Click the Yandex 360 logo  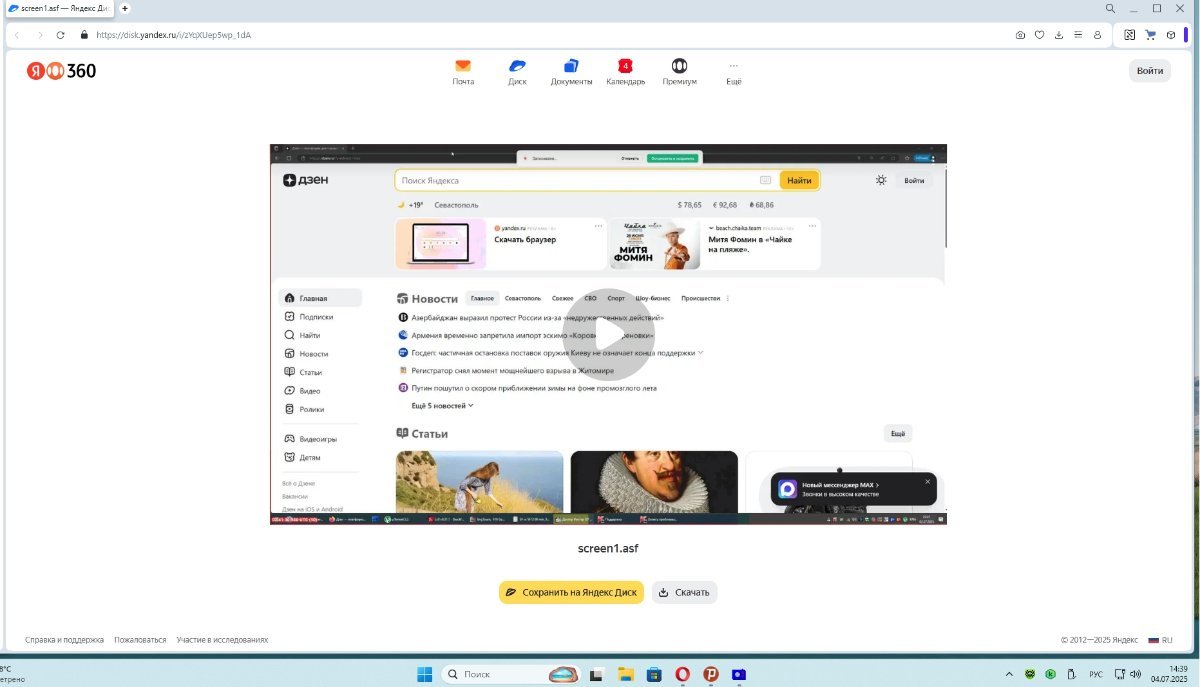tap(61, 71)
